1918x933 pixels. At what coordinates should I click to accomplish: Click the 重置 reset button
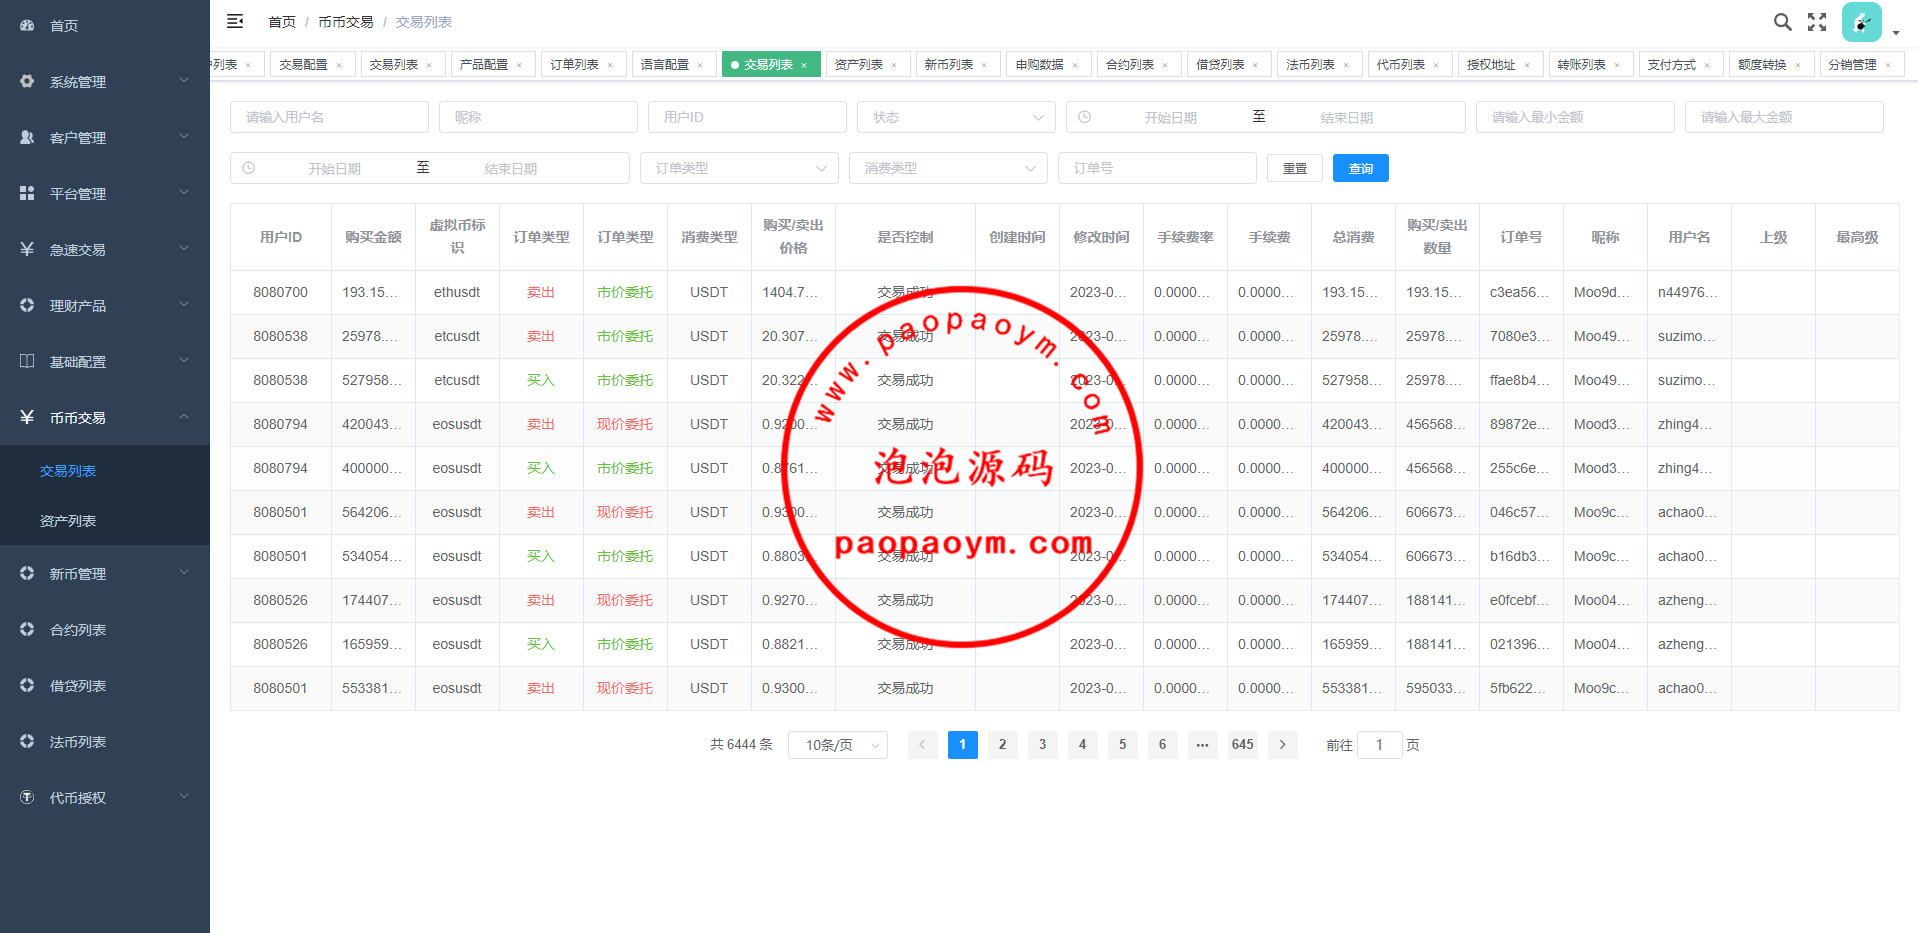[1295, 168]
